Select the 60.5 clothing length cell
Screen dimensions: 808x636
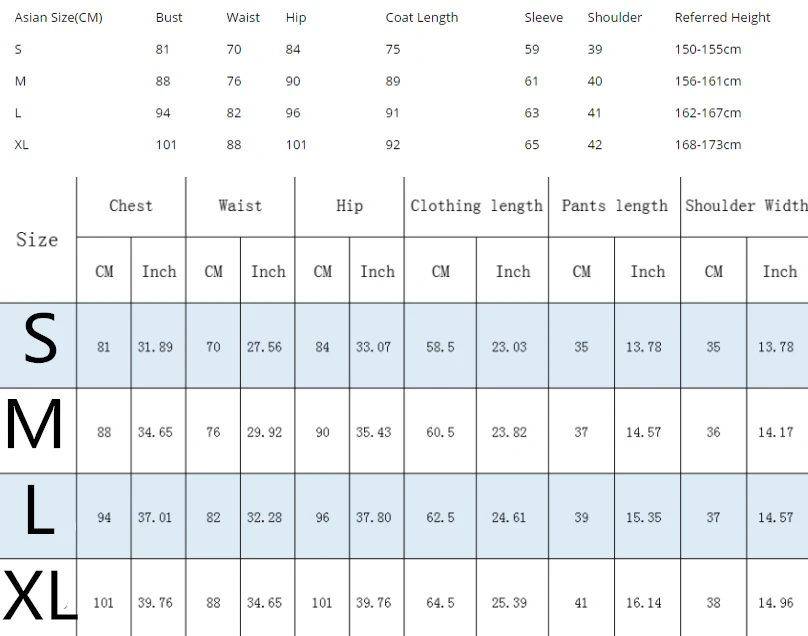pos(440,431)
